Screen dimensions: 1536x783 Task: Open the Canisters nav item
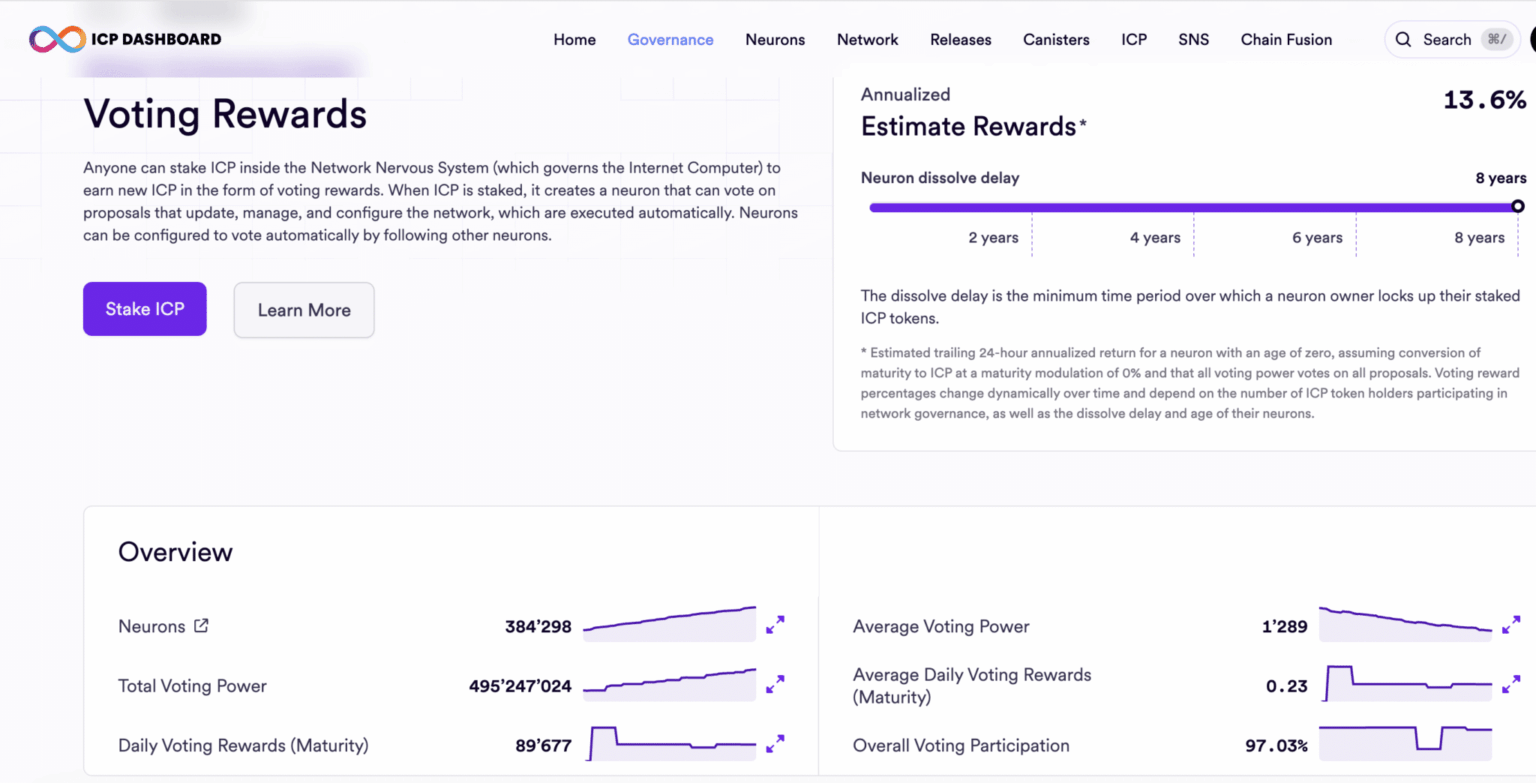[1056, 40]
